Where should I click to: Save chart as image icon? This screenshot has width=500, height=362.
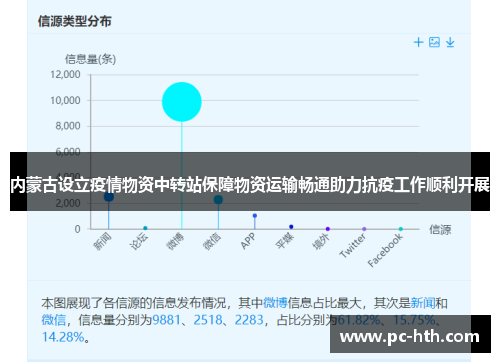[434, 42]
